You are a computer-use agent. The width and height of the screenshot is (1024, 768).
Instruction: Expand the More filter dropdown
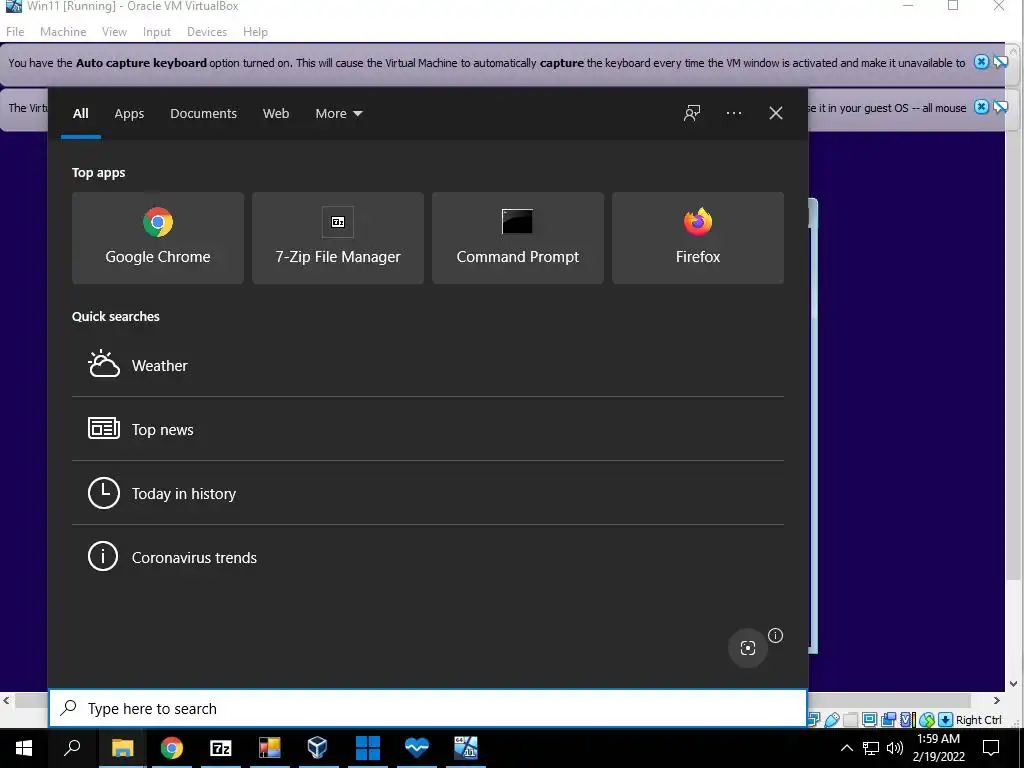tap(338, 113)
